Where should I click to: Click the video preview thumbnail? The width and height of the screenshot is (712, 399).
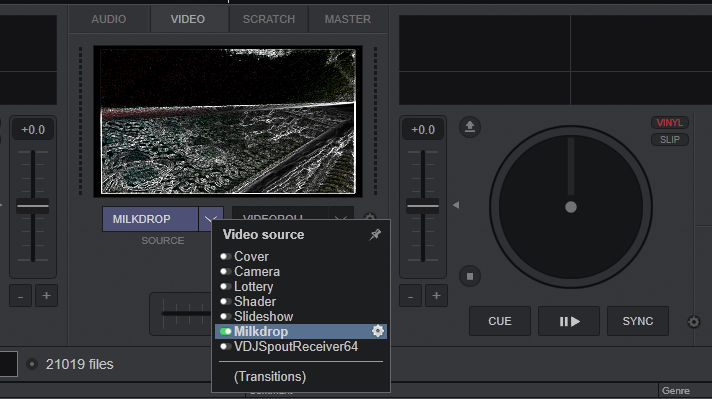point(228,121)
